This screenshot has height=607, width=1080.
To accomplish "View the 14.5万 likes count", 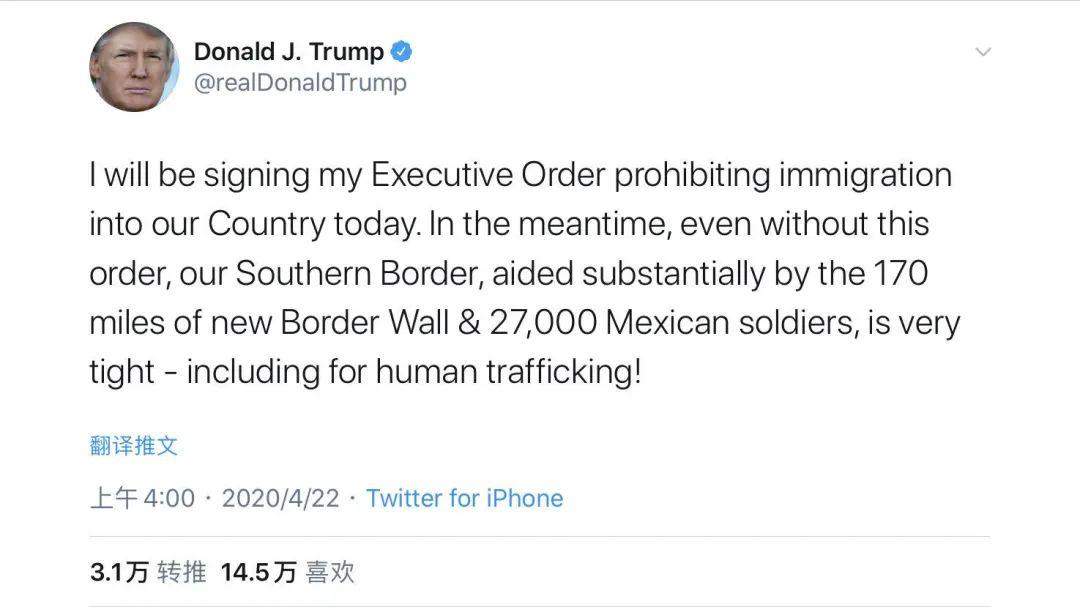I will [x=259, y=572].
